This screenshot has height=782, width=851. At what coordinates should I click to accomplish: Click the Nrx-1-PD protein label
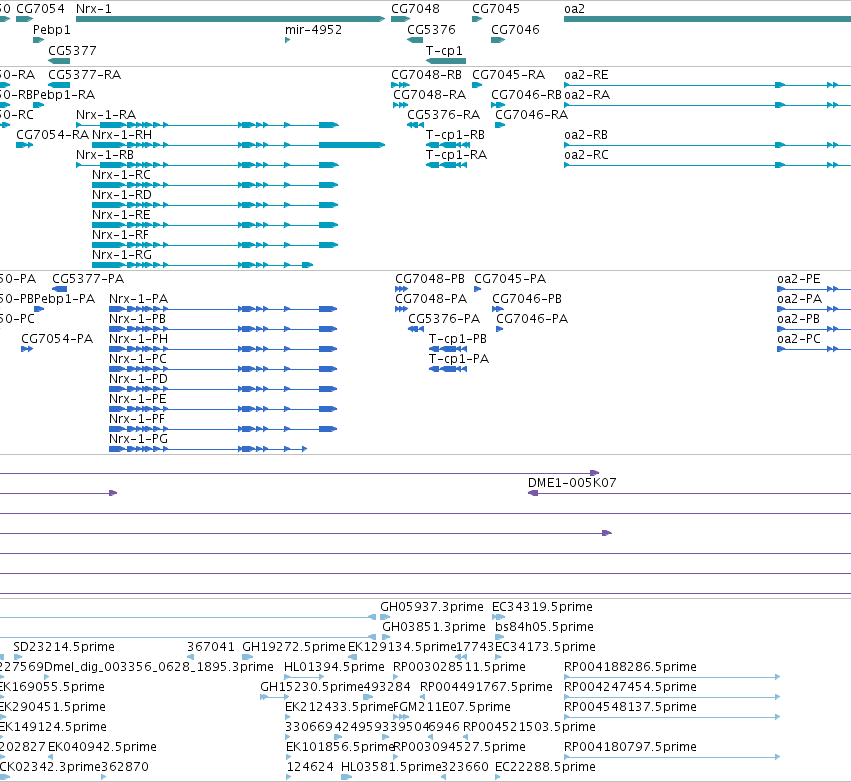pyautogui.click(x=138, y=379)
